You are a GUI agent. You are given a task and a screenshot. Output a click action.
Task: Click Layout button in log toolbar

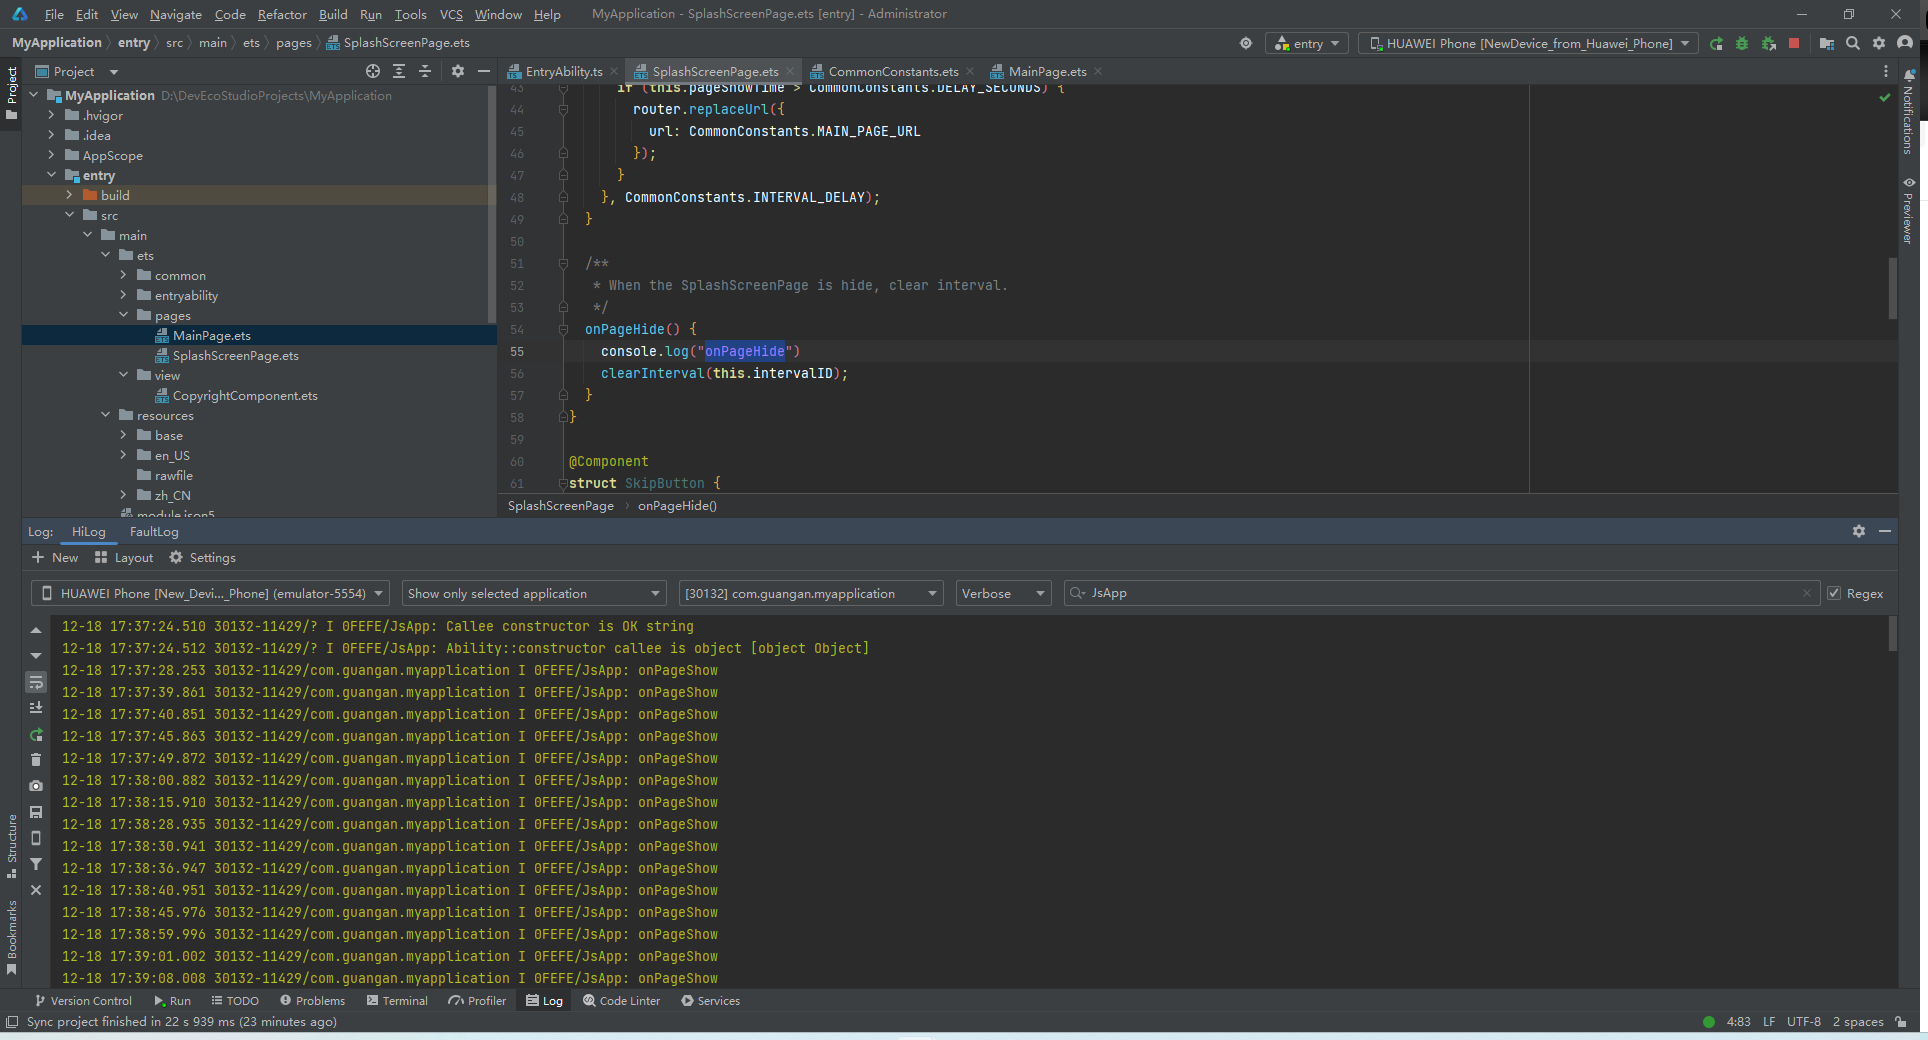coord(124,558)
